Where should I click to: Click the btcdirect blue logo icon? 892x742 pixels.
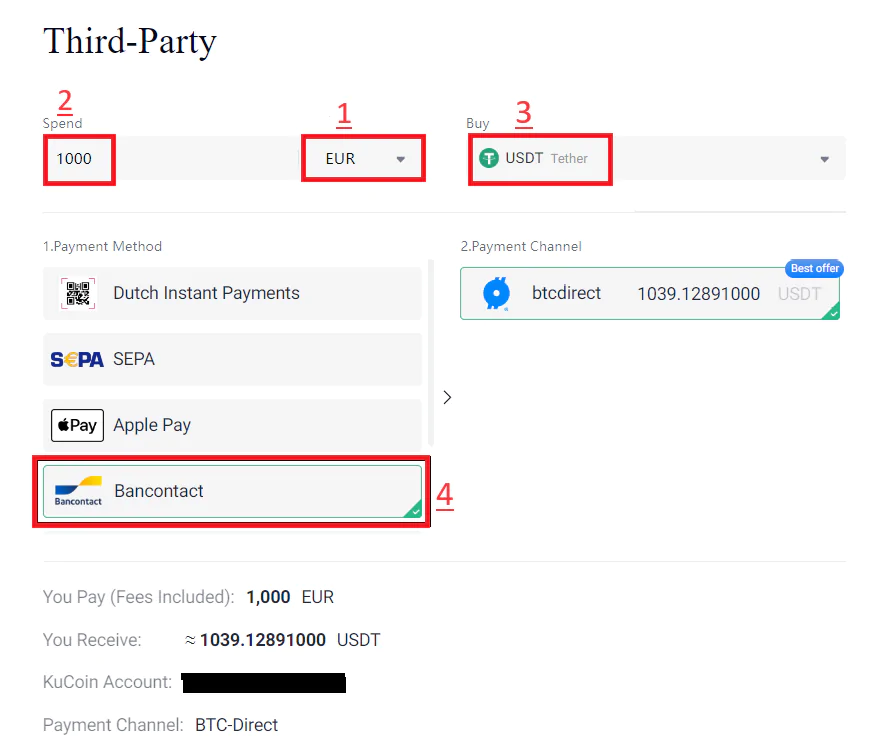(x=497, y=294)
